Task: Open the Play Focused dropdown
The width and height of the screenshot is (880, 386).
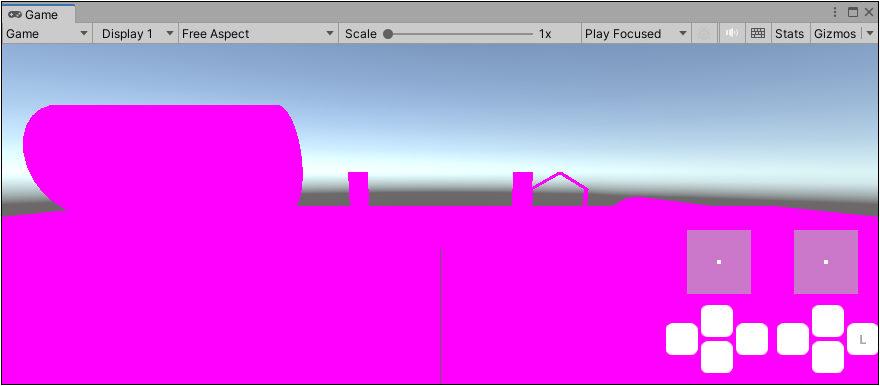Action: pos(636,34)
